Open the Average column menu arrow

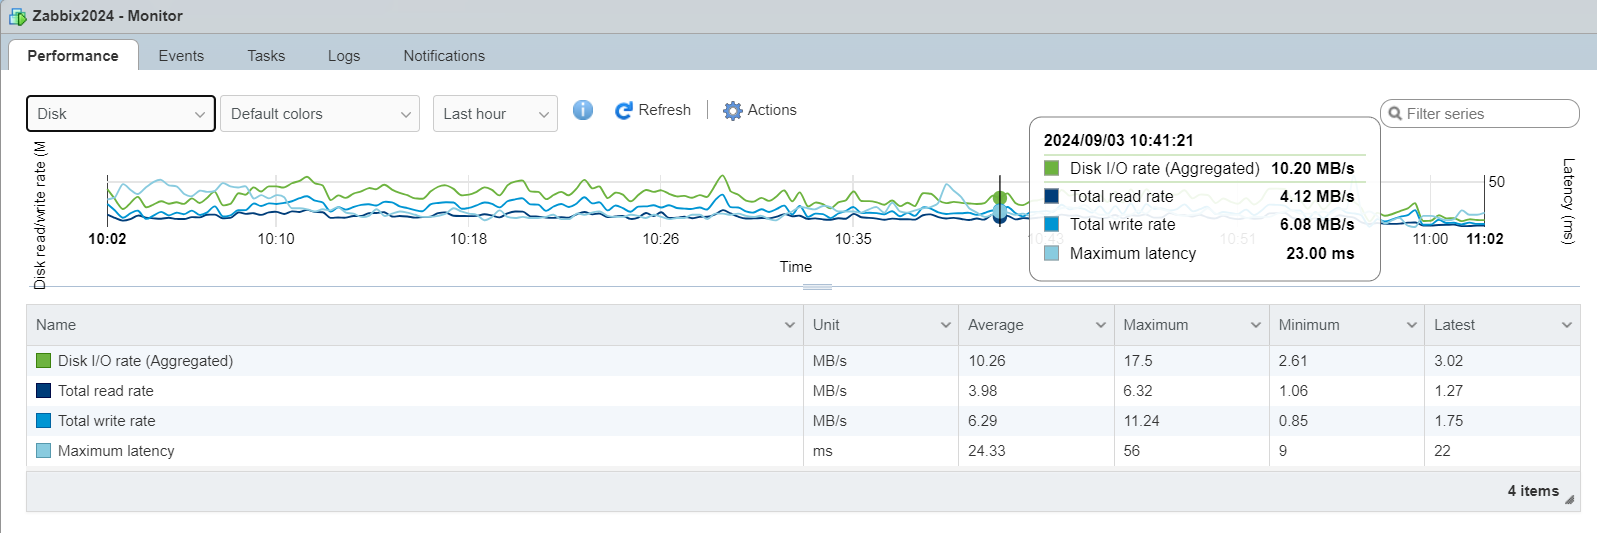point(1101,325)
